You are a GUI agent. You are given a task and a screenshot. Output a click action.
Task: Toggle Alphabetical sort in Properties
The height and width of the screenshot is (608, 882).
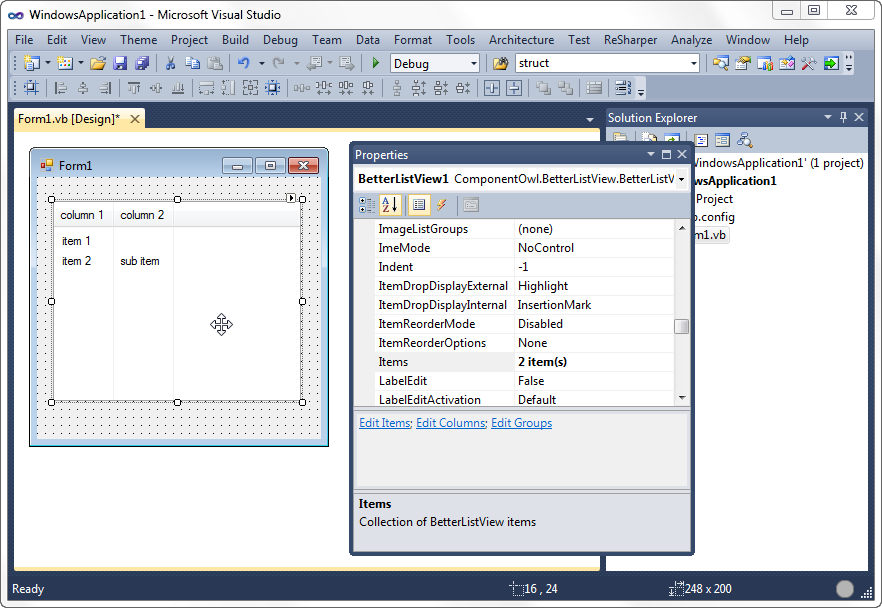tap(390, 205)
